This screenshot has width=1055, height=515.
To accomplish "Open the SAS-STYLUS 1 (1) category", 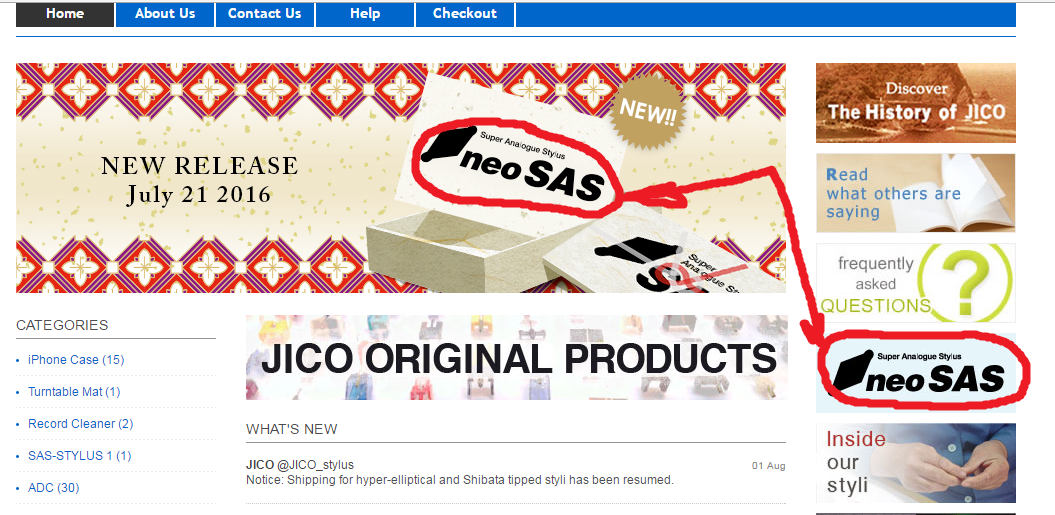I will click(79, 456).
